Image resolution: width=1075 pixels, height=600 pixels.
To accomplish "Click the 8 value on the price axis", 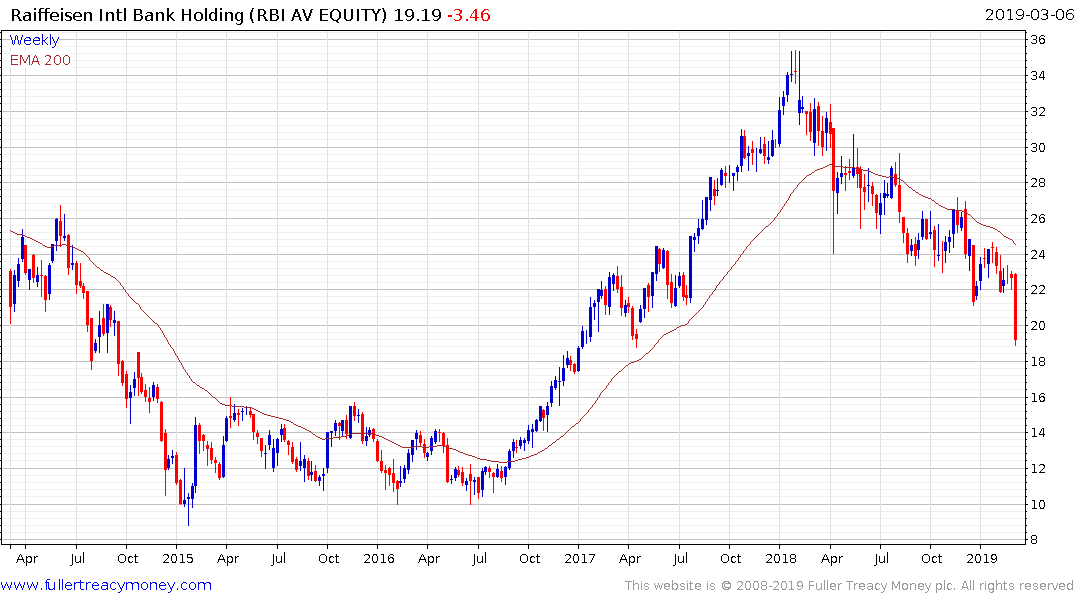I will tap(1035, 540).
